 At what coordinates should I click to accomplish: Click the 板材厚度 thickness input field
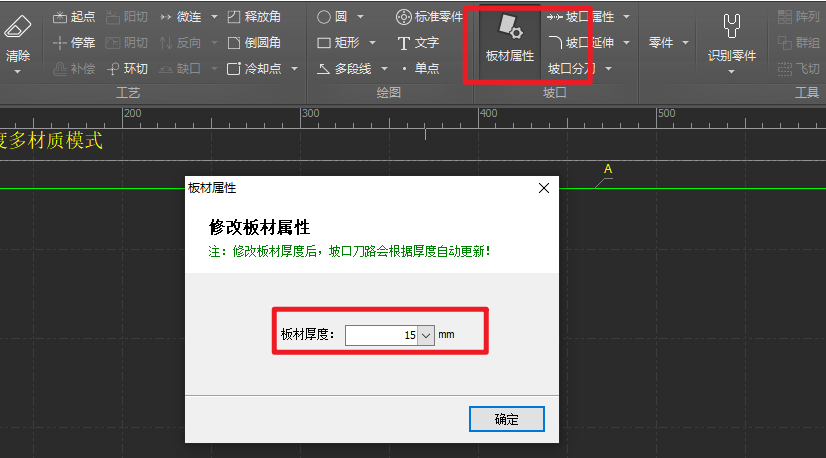point(381,335)
